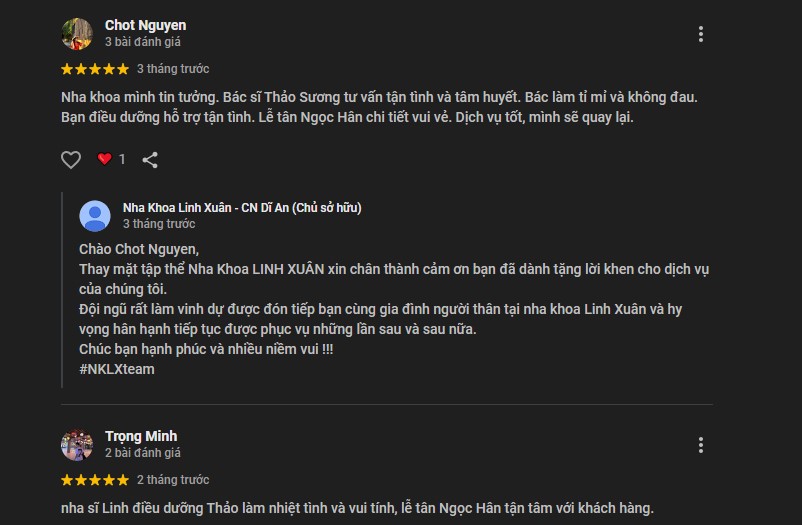Open Trọng Minh's profile picture
Screen dimensions: 802x525
coord(77,445)
